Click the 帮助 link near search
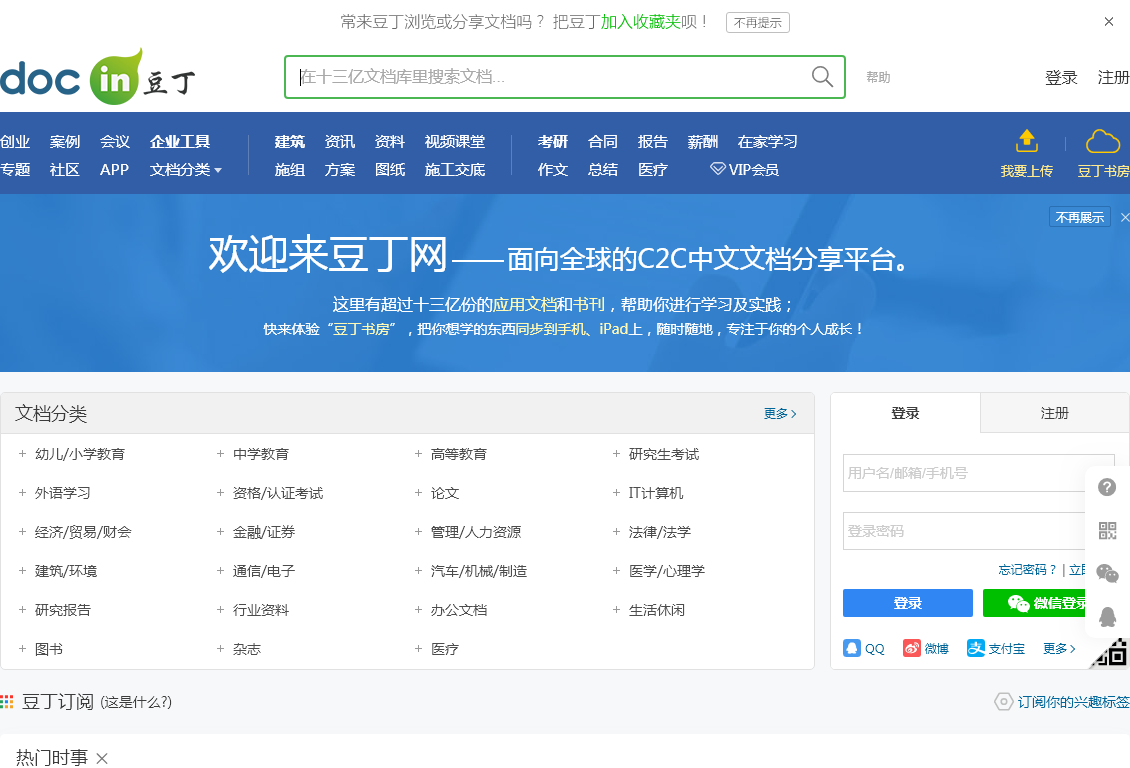Screen dimensions: 1130x768 point(878,77)
